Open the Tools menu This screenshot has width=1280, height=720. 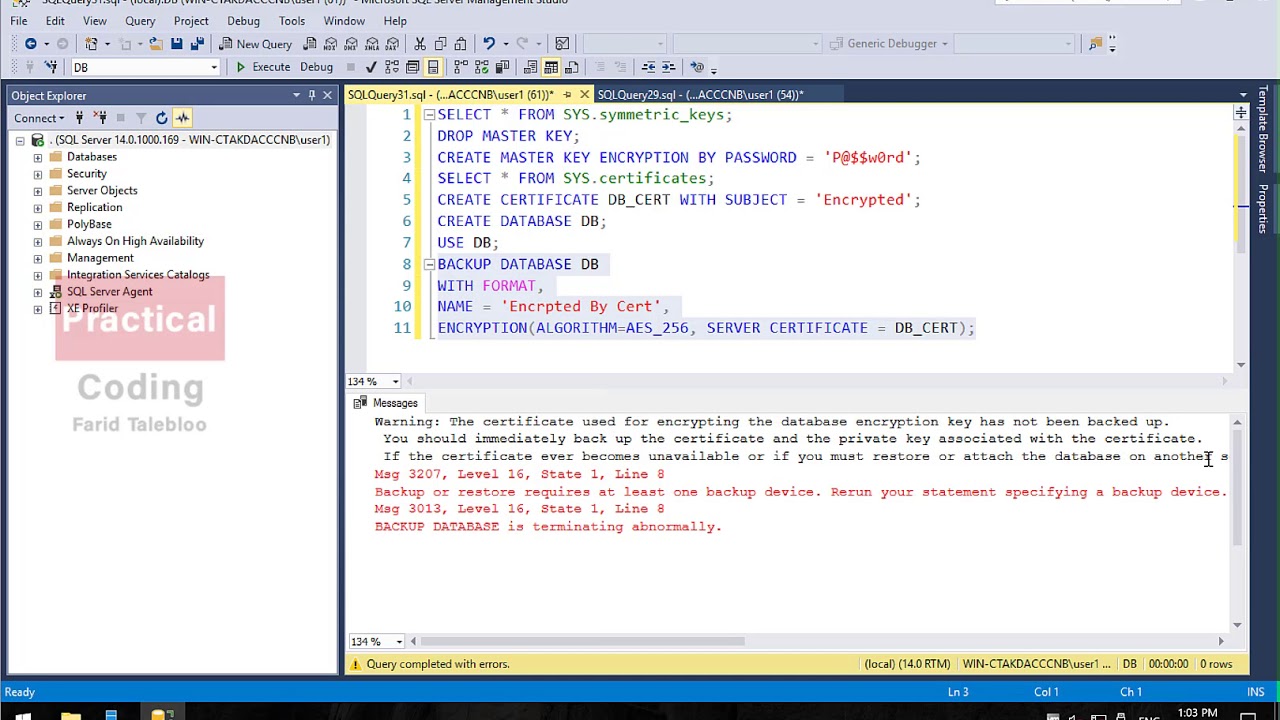tap(292, 20)
